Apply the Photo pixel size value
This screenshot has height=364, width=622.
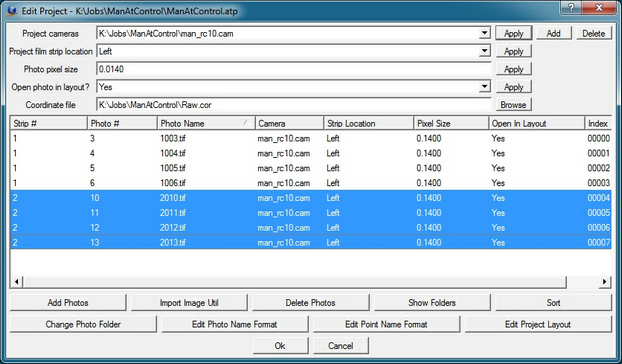[513, 69]
